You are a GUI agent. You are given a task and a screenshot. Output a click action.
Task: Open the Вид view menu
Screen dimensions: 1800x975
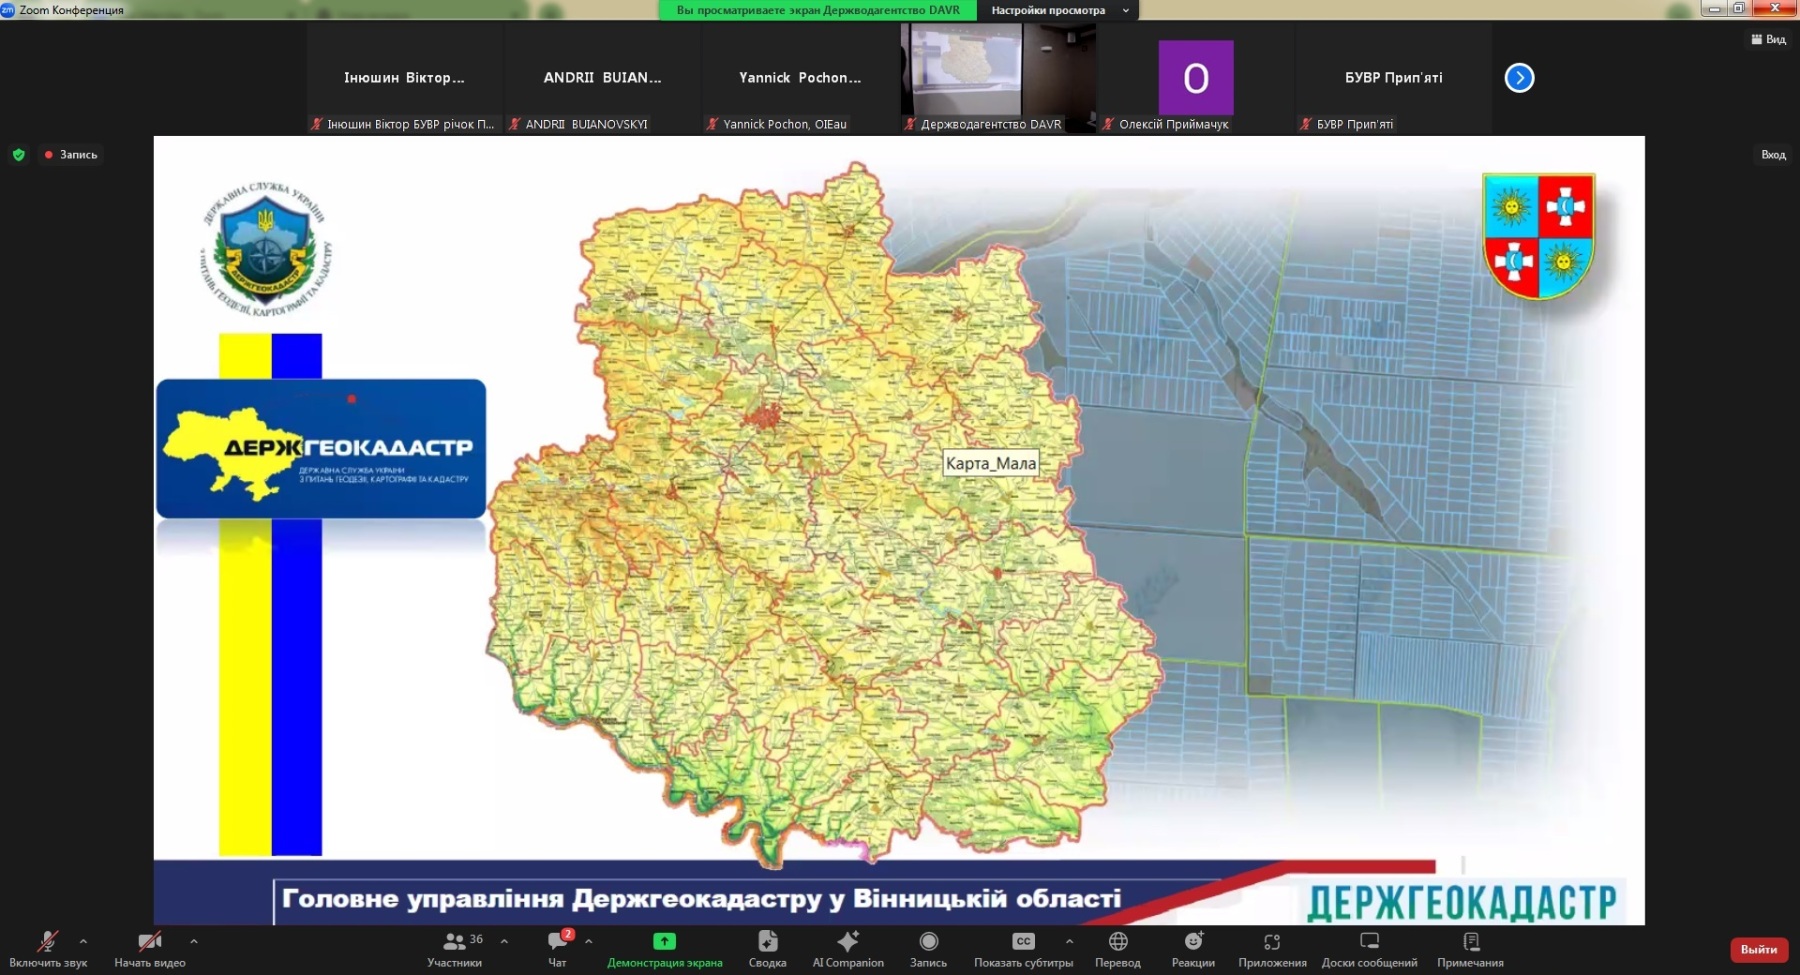coord(1768,39)
